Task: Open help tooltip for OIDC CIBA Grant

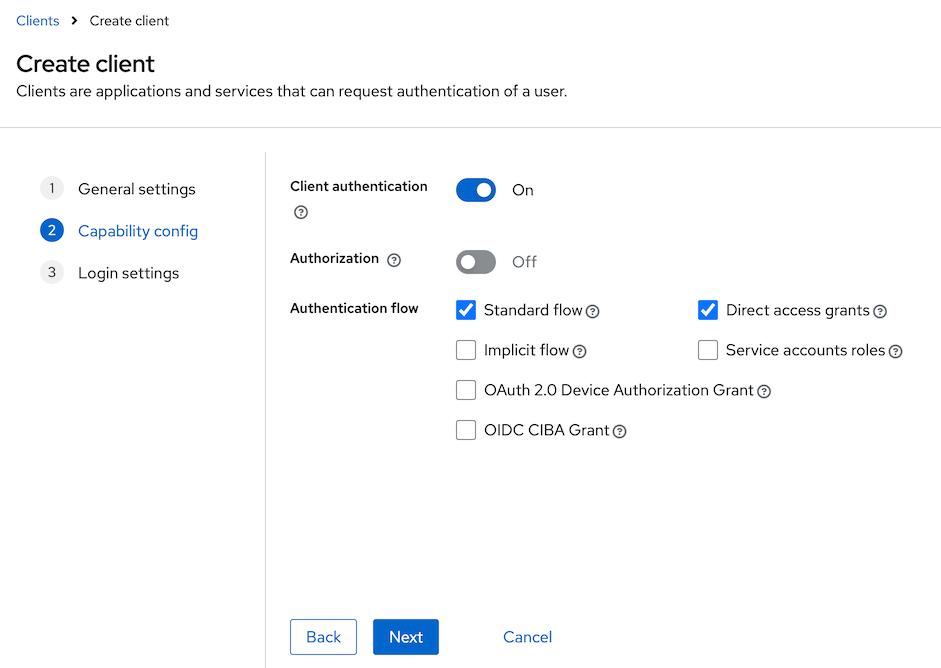Action: coord(620,431)
